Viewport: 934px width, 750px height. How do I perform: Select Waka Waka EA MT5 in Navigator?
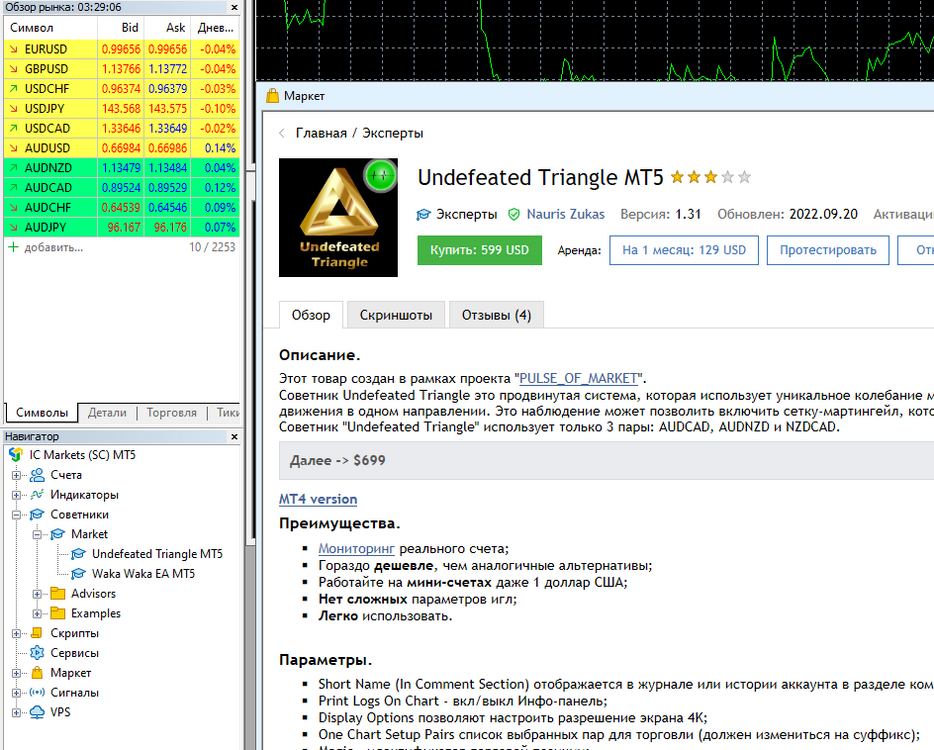[143, 574]
